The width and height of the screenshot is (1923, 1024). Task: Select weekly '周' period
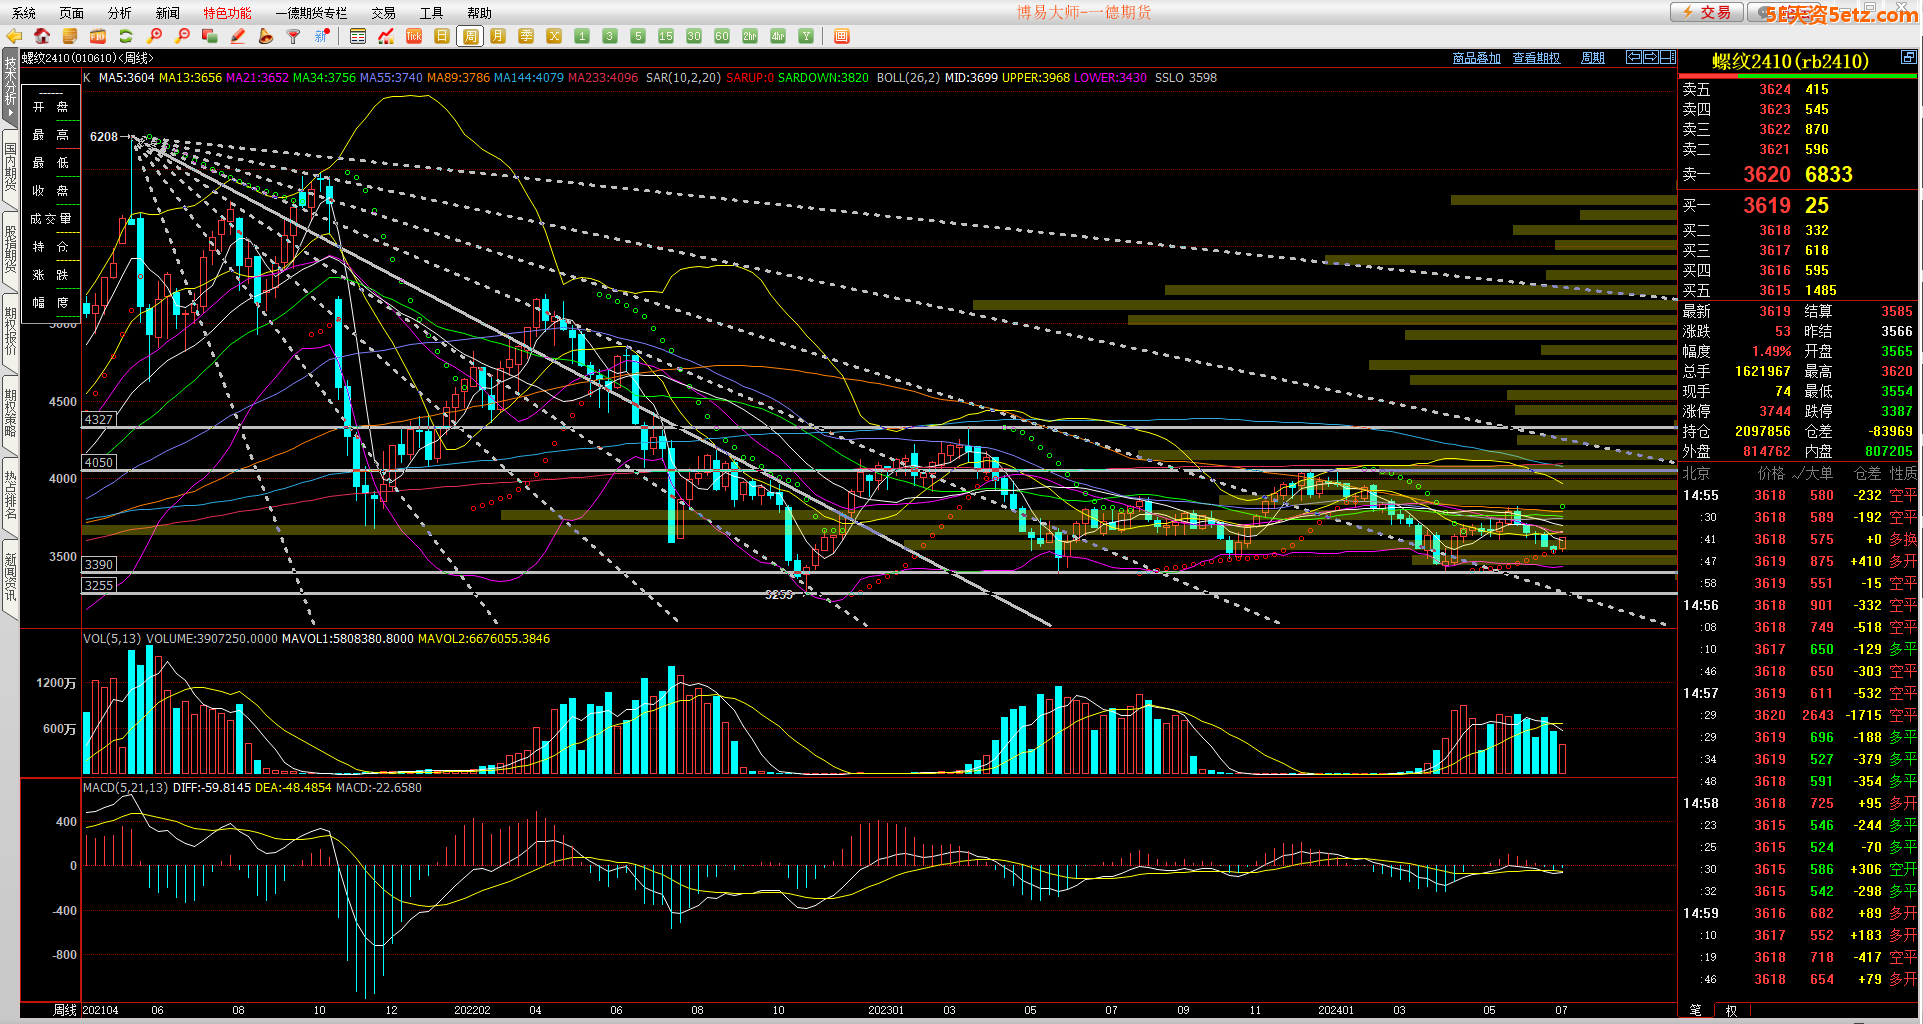(470, 36)
